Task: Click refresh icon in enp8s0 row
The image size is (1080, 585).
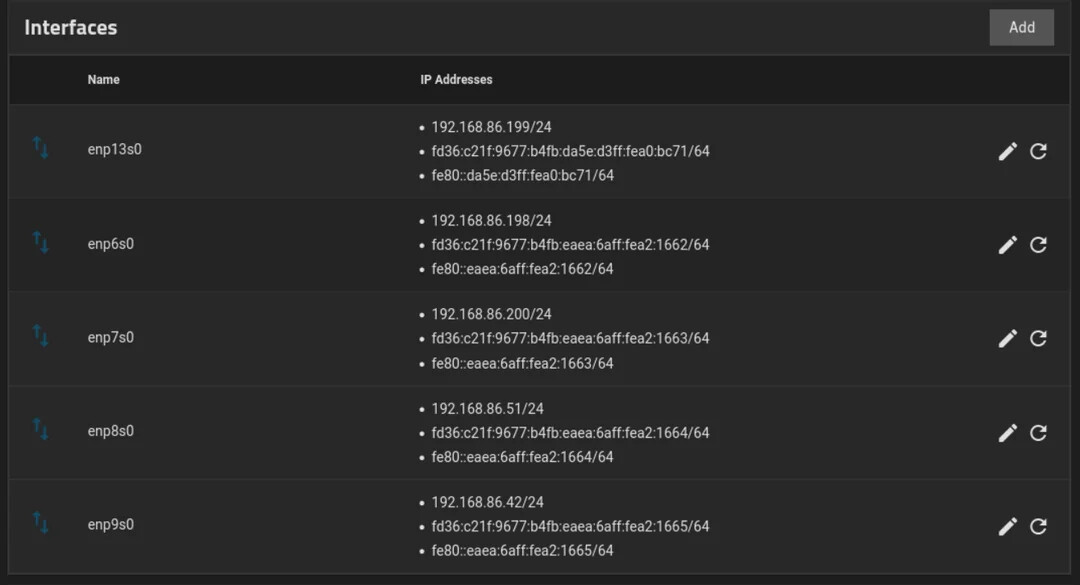Action: (1038, 433)
